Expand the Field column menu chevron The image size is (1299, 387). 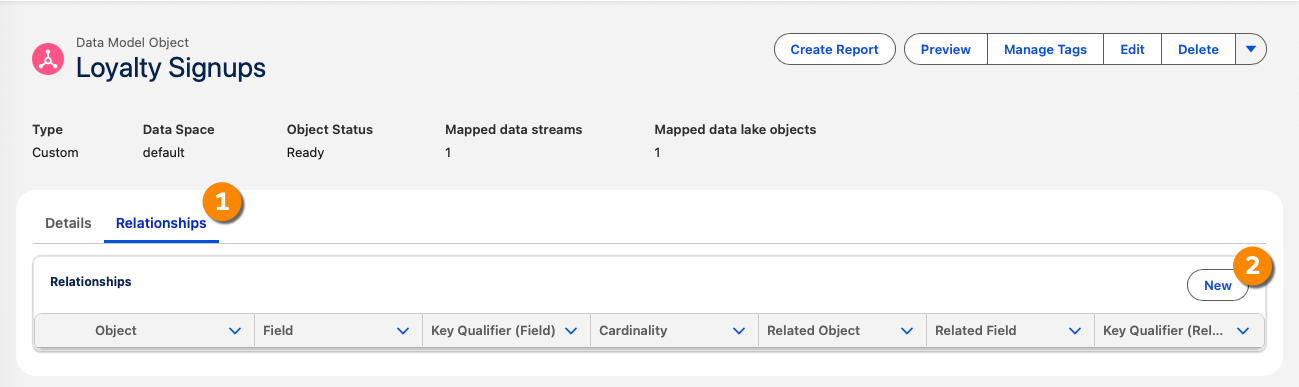point(403,330)
